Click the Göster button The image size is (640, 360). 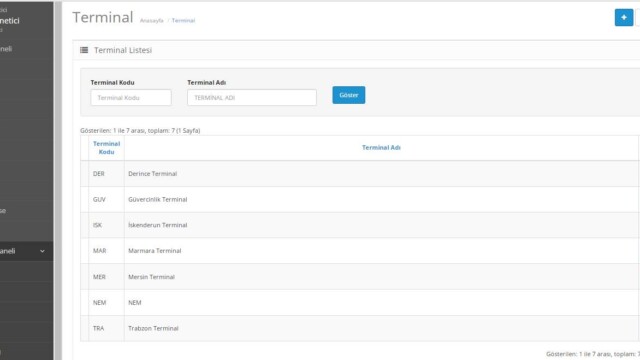click(349, 95)
